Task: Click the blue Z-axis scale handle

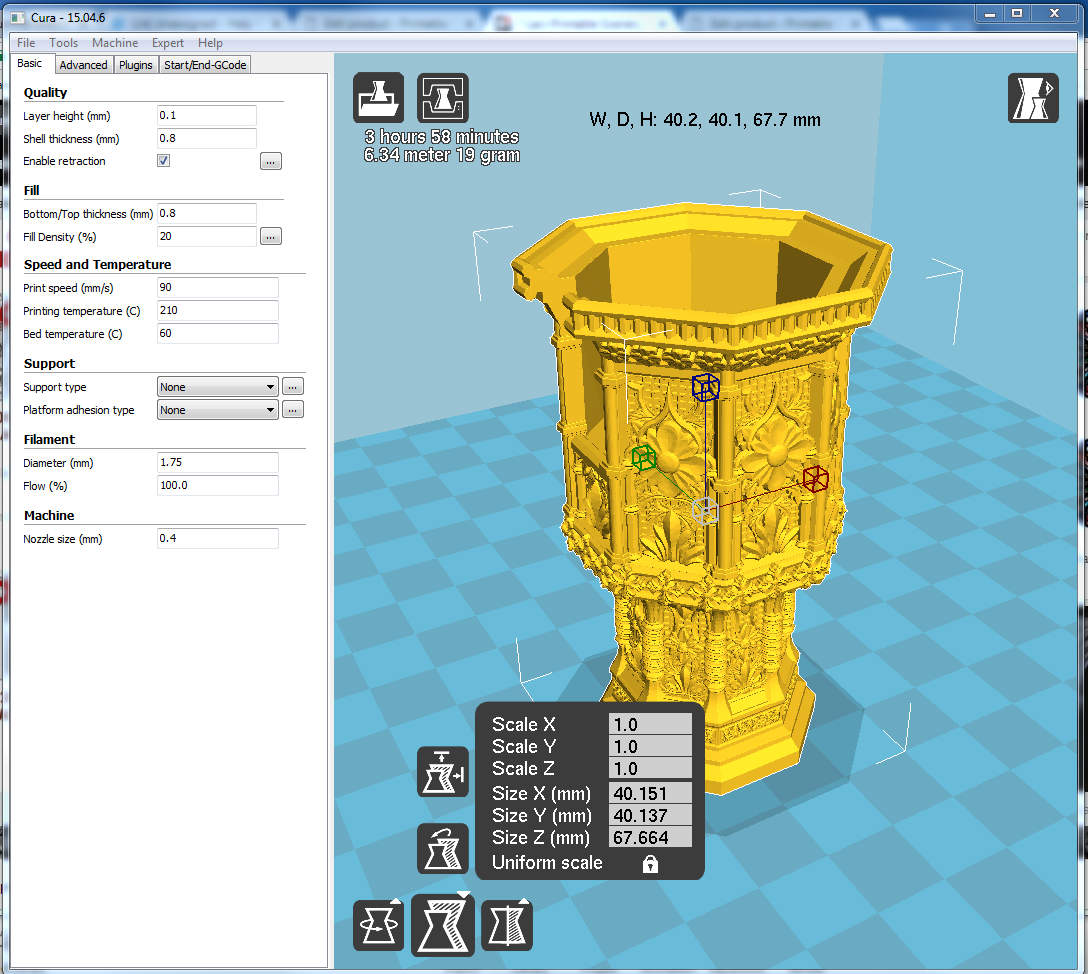Action: pos(705,387)
